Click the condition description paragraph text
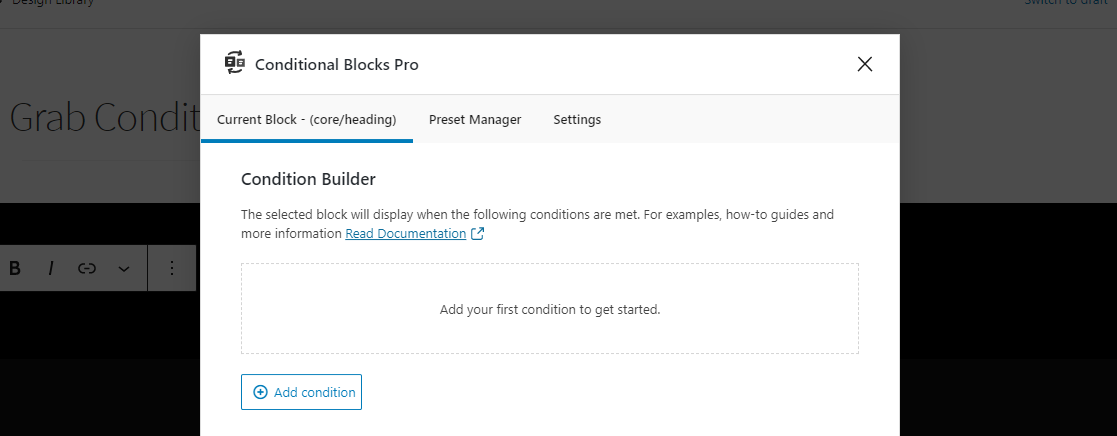The height and width of the screenshot is (436, 1117). (x=537, y=224)
